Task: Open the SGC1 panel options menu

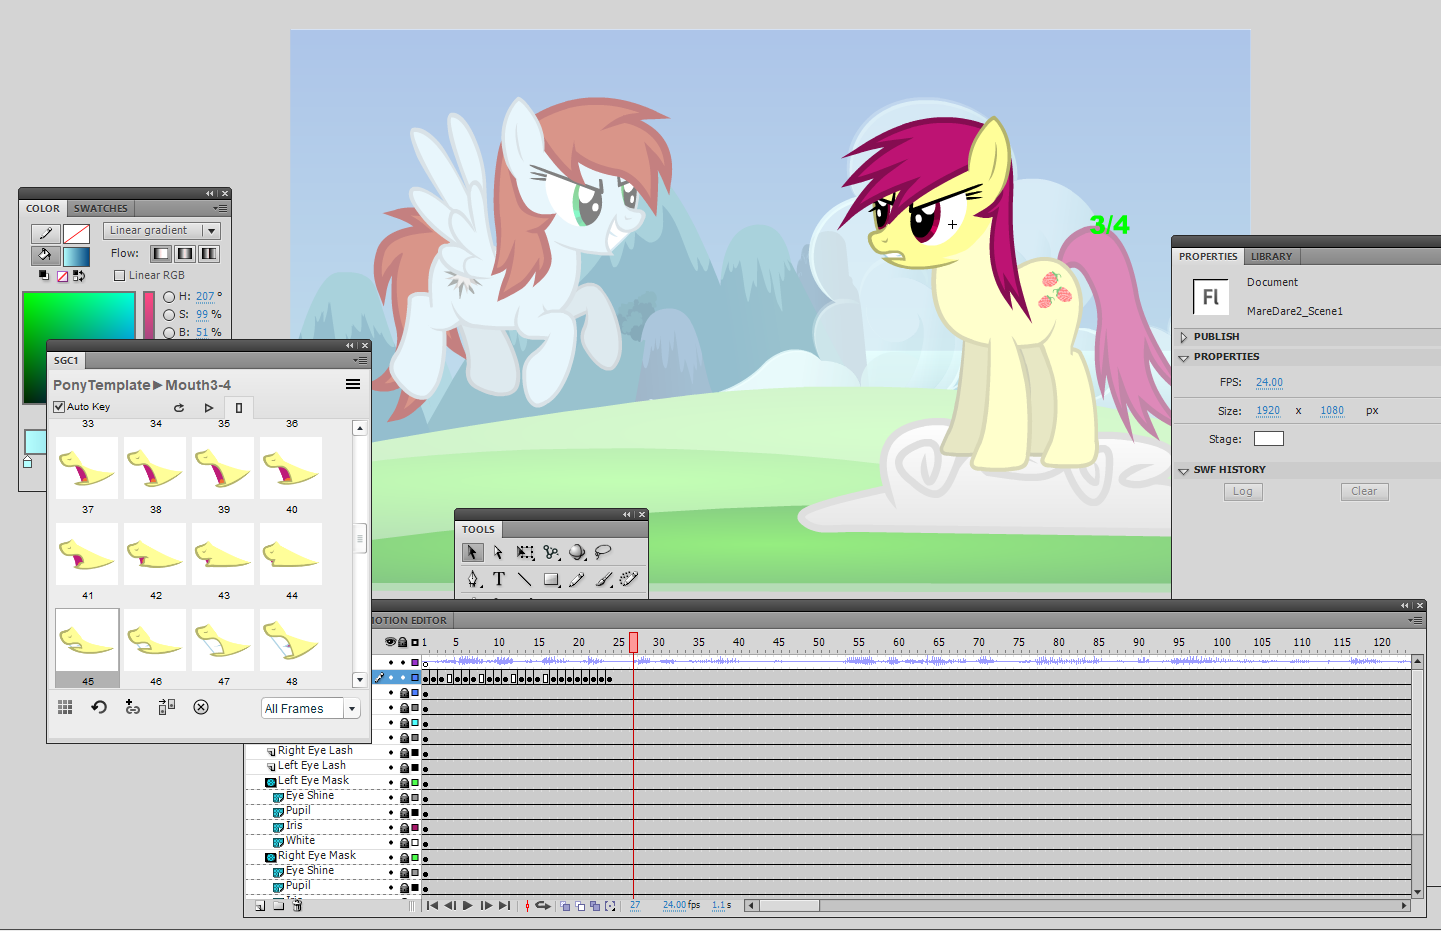Action: [x=360, y=360]
